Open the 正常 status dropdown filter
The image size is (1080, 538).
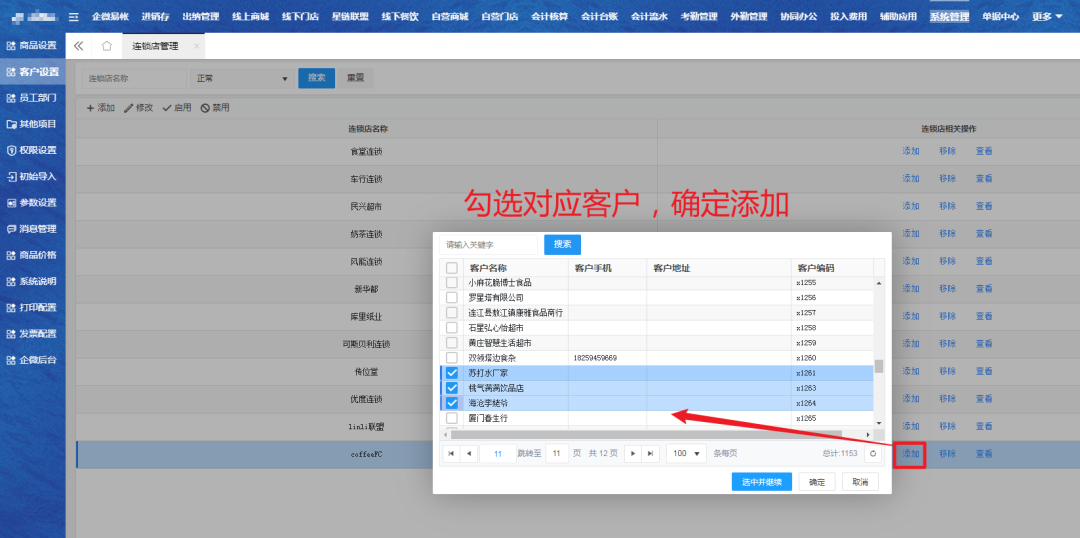tap(240, 78)
